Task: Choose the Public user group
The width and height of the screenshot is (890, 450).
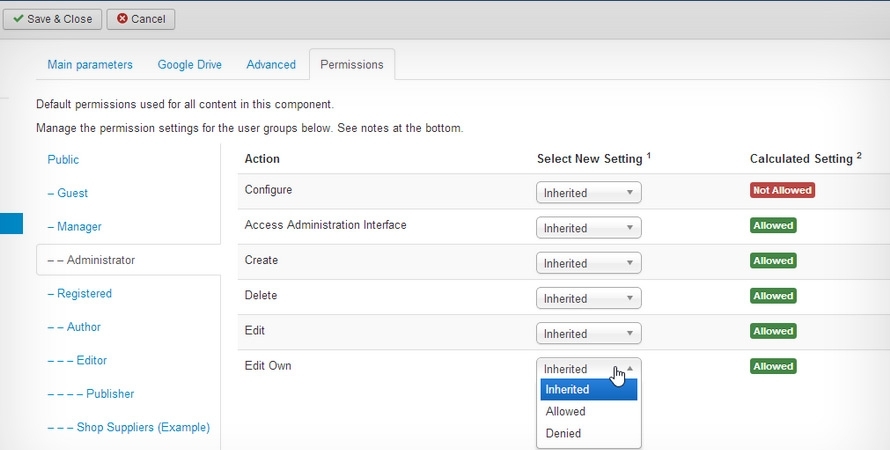Action: (63, 159)
